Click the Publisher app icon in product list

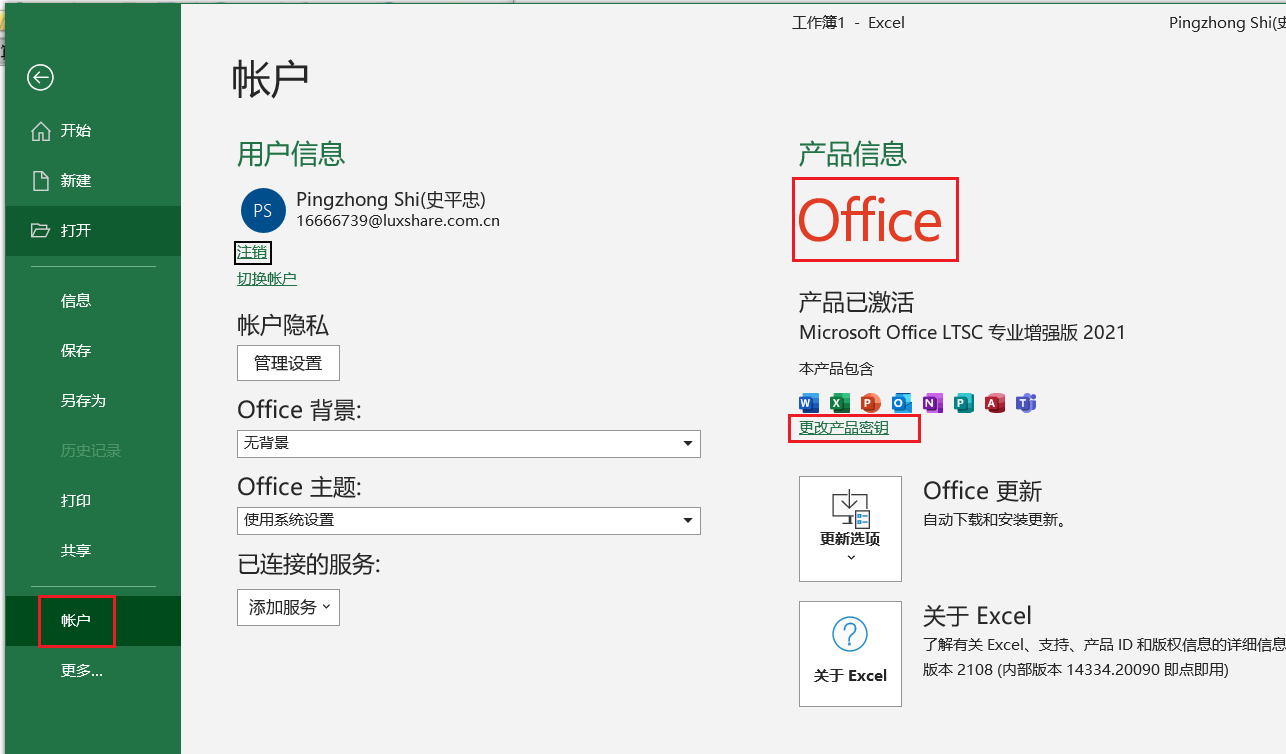(x=963, y=403)
